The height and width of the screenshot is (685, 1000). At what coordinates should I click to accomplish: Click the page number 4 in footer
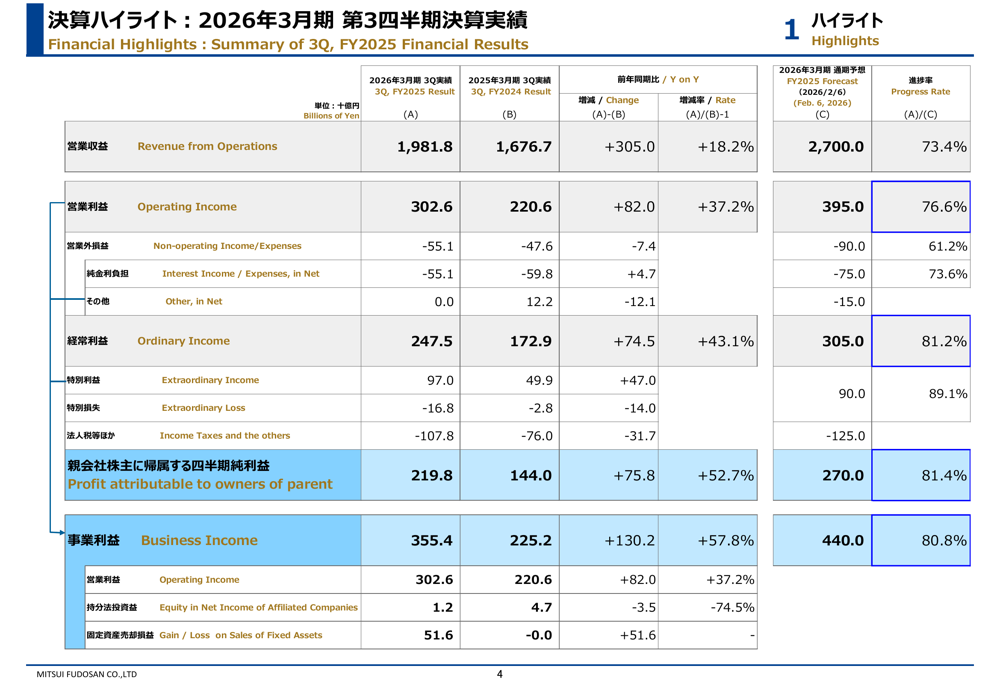(500, 674)
